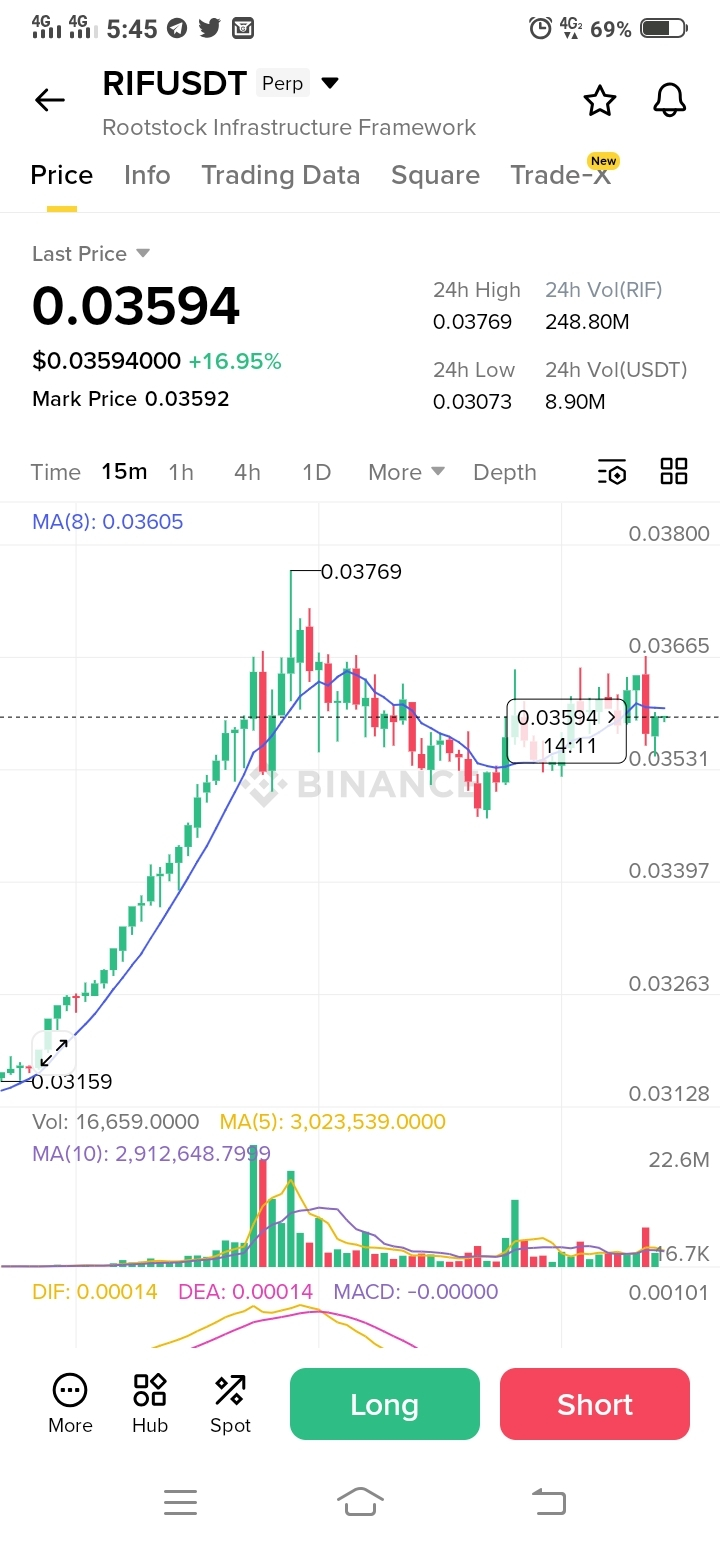Tap the current price tag 0.03594 arrow
Screen dimensions: 720x1544
point(611,717)
